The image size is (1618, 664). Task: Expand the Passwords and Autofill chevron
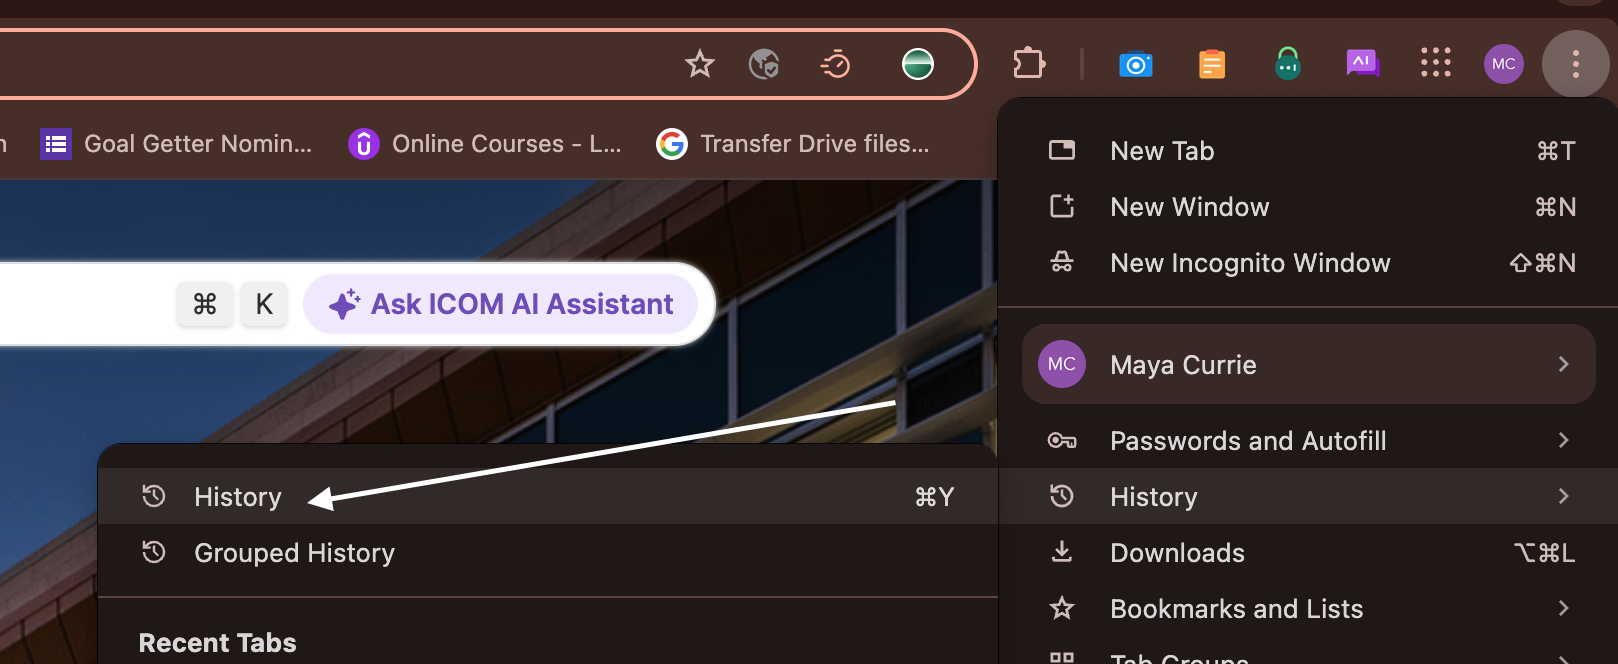(1564, 440)
